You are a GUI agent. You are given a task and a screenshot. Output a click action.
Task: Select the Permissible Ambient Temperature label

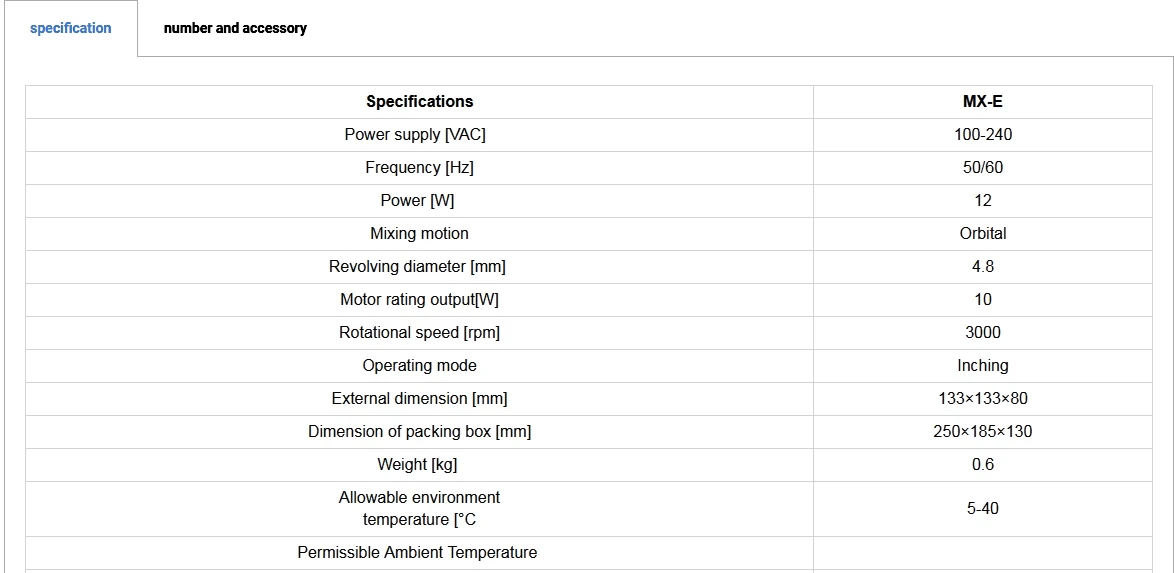(417, 553)
